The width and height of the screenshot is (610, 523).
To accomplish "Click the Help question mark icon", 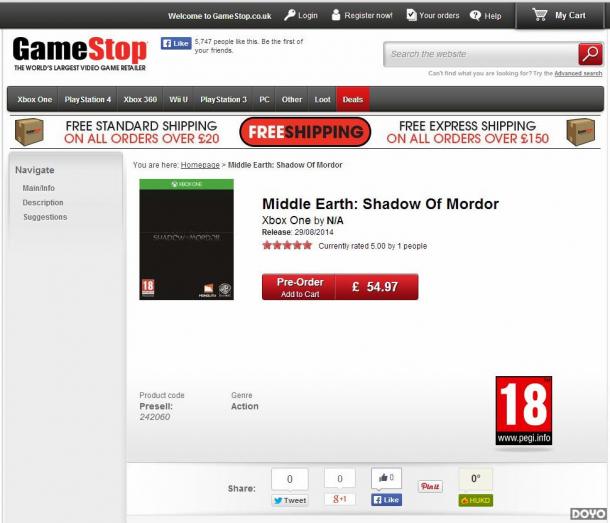I will tap(475, 15).
